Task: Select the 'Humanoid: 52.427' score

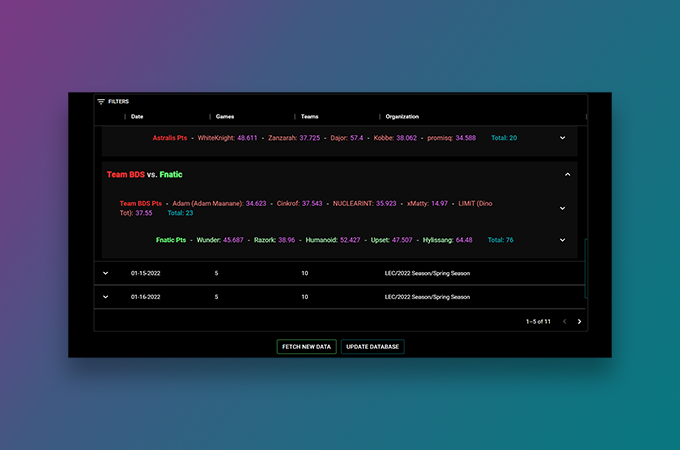Action: pos(333,240)
